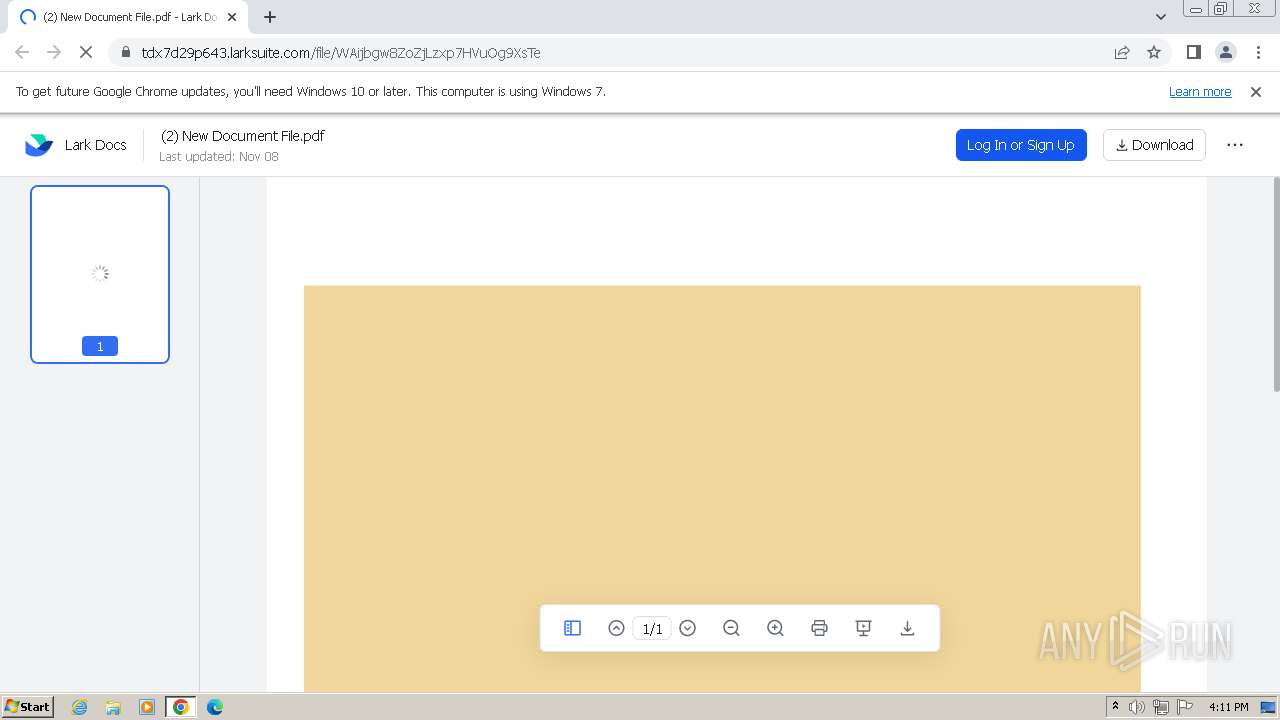Go to next page arrow
The image size is (1280, 720).
click(x=687, y=628)
